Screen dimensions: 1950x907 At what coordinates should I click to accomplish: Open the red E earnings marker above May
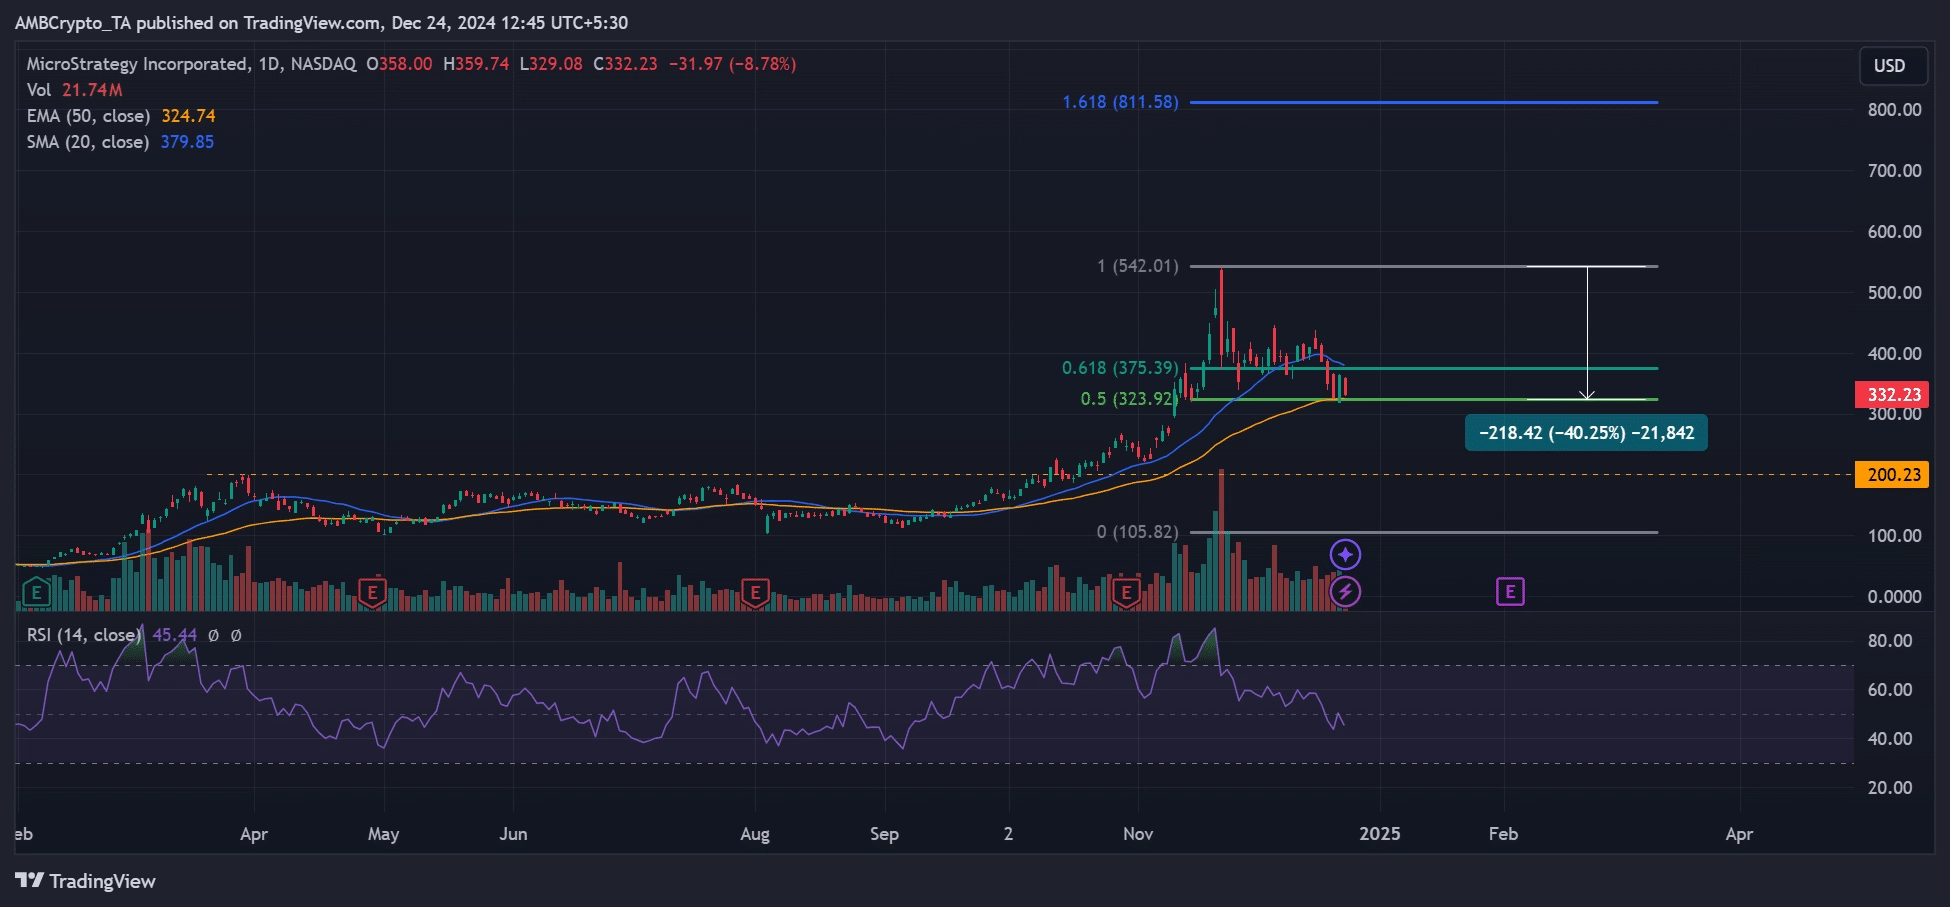(372, 592)
